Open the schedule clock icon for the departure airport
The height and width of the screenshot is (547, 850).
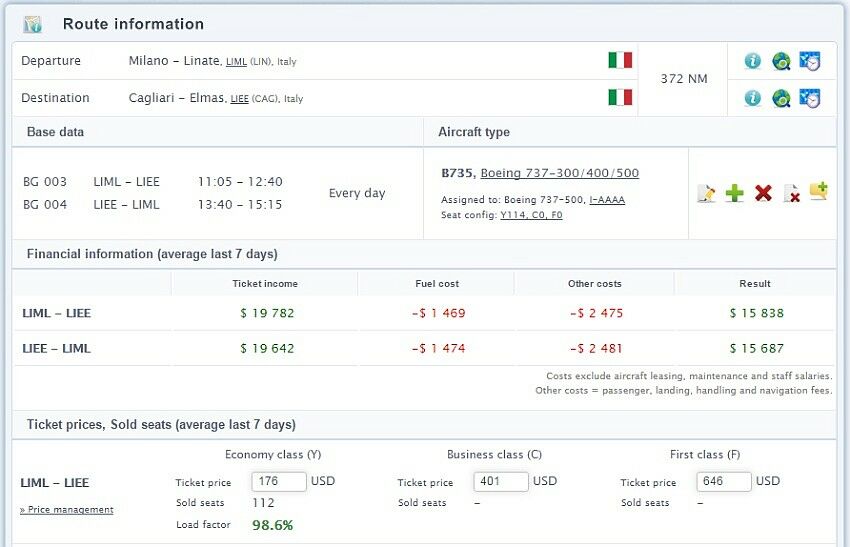[x=810, y=61]
